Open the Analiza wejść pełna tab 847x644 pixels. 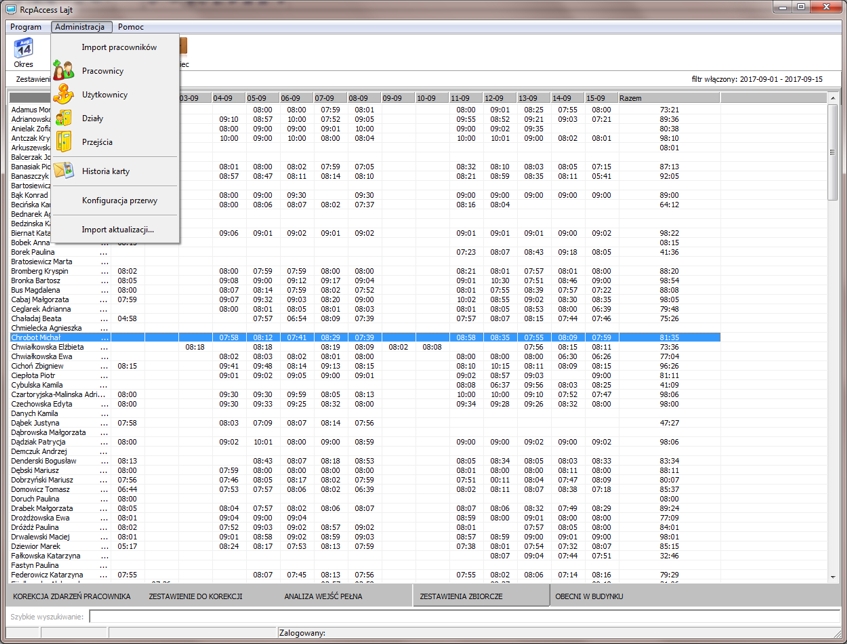pyautogui.click(x=323, y=596)
